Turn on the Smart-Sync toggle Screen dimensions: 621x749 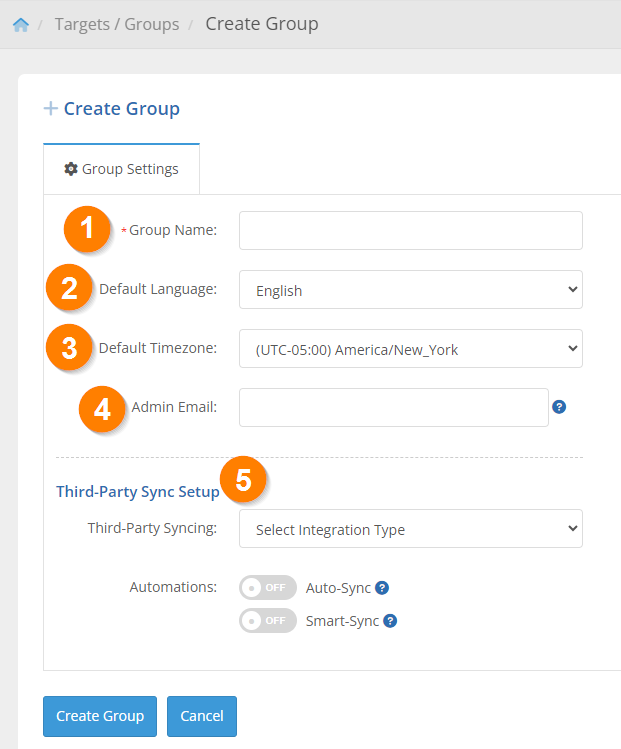coord(268,621)
